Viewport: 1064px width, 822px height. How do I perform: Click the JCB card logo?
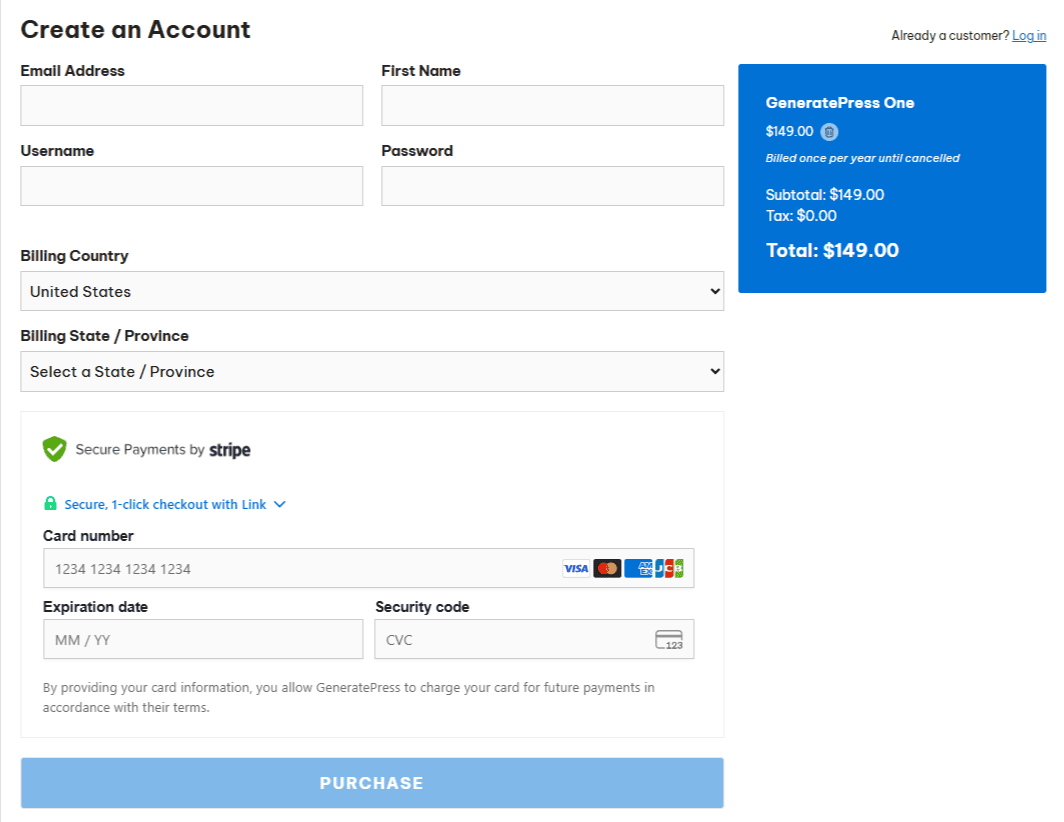[669, 569]
